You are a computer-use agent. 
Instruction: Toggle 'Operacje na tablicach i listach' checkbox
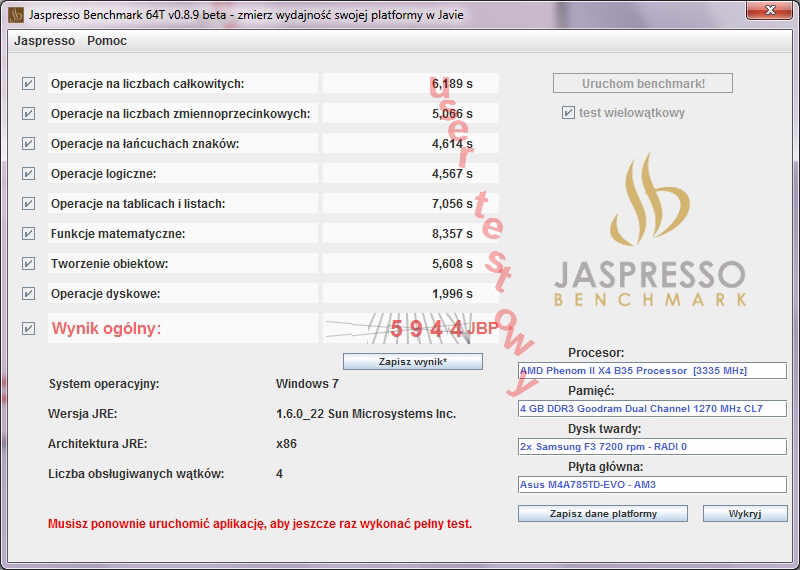click(29, 204)
